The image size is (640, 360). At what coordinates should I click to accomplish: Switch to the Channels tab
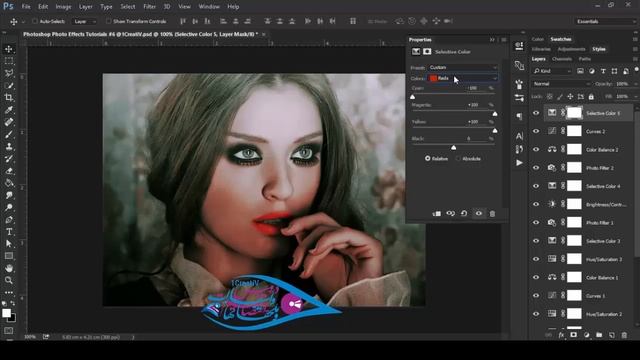pyautogui.click(x=562, y=59)
